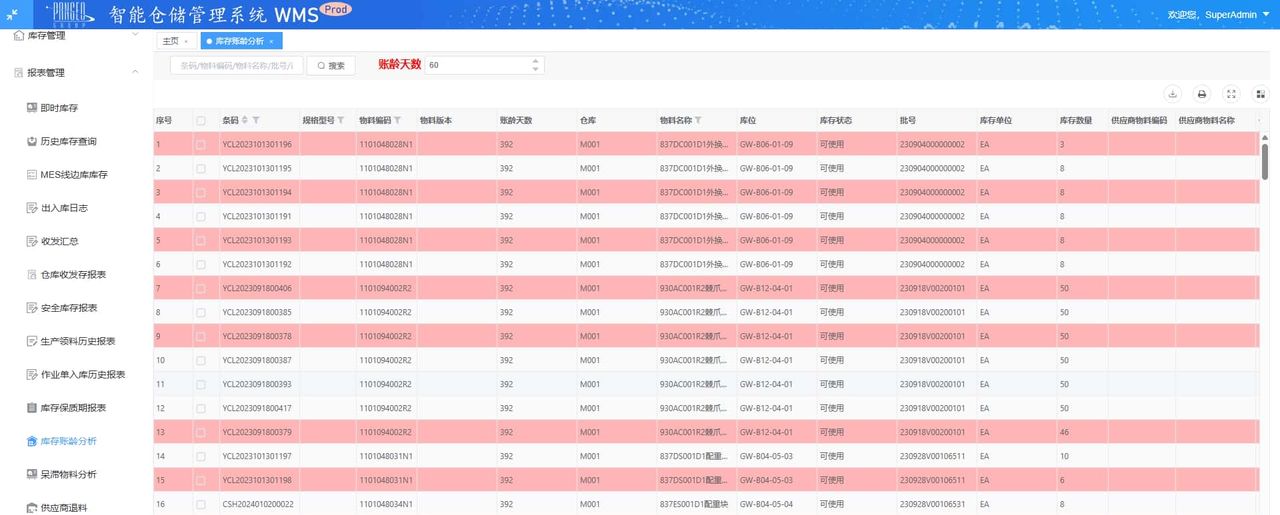Sort table by 条码 column arrows
This screenshot has width=1280, height=515.
(245, 120)
